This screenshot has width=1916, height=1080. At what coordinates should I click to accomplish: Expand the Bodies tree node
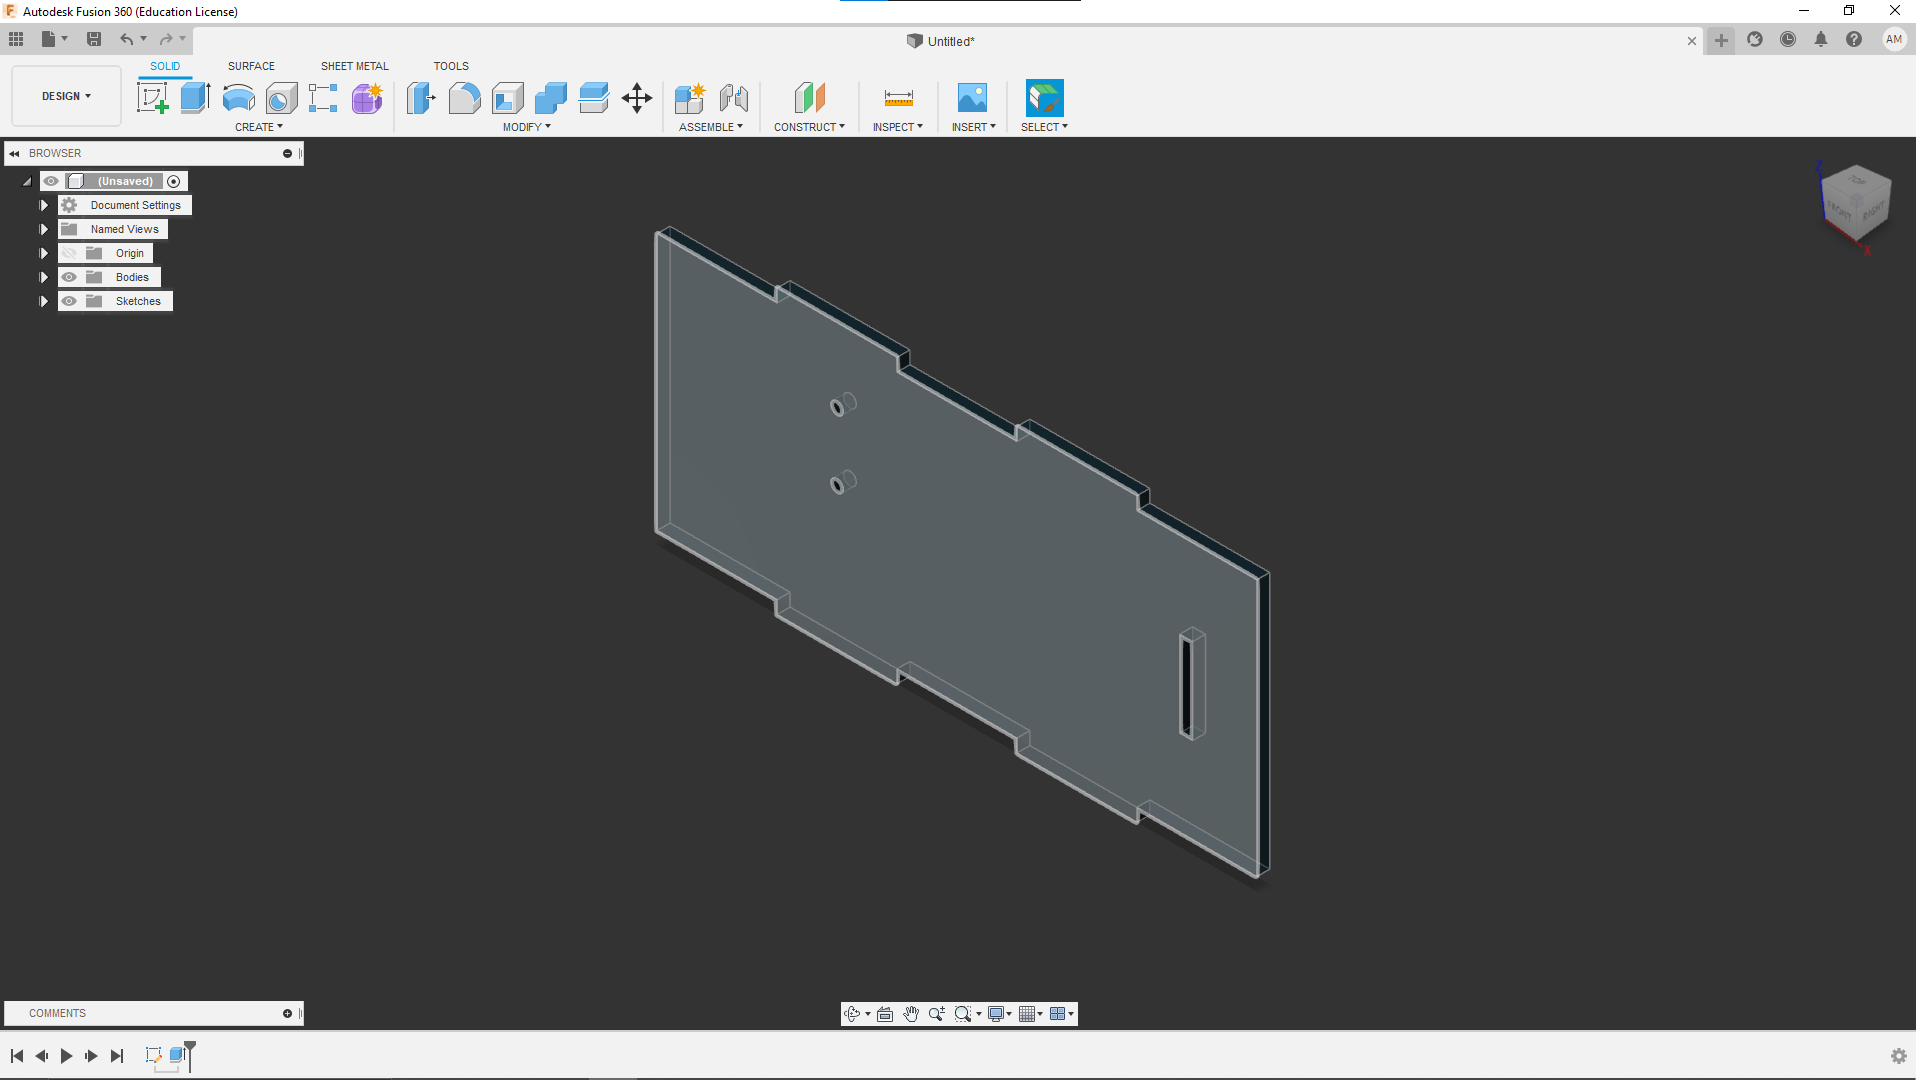pos(43,277)
